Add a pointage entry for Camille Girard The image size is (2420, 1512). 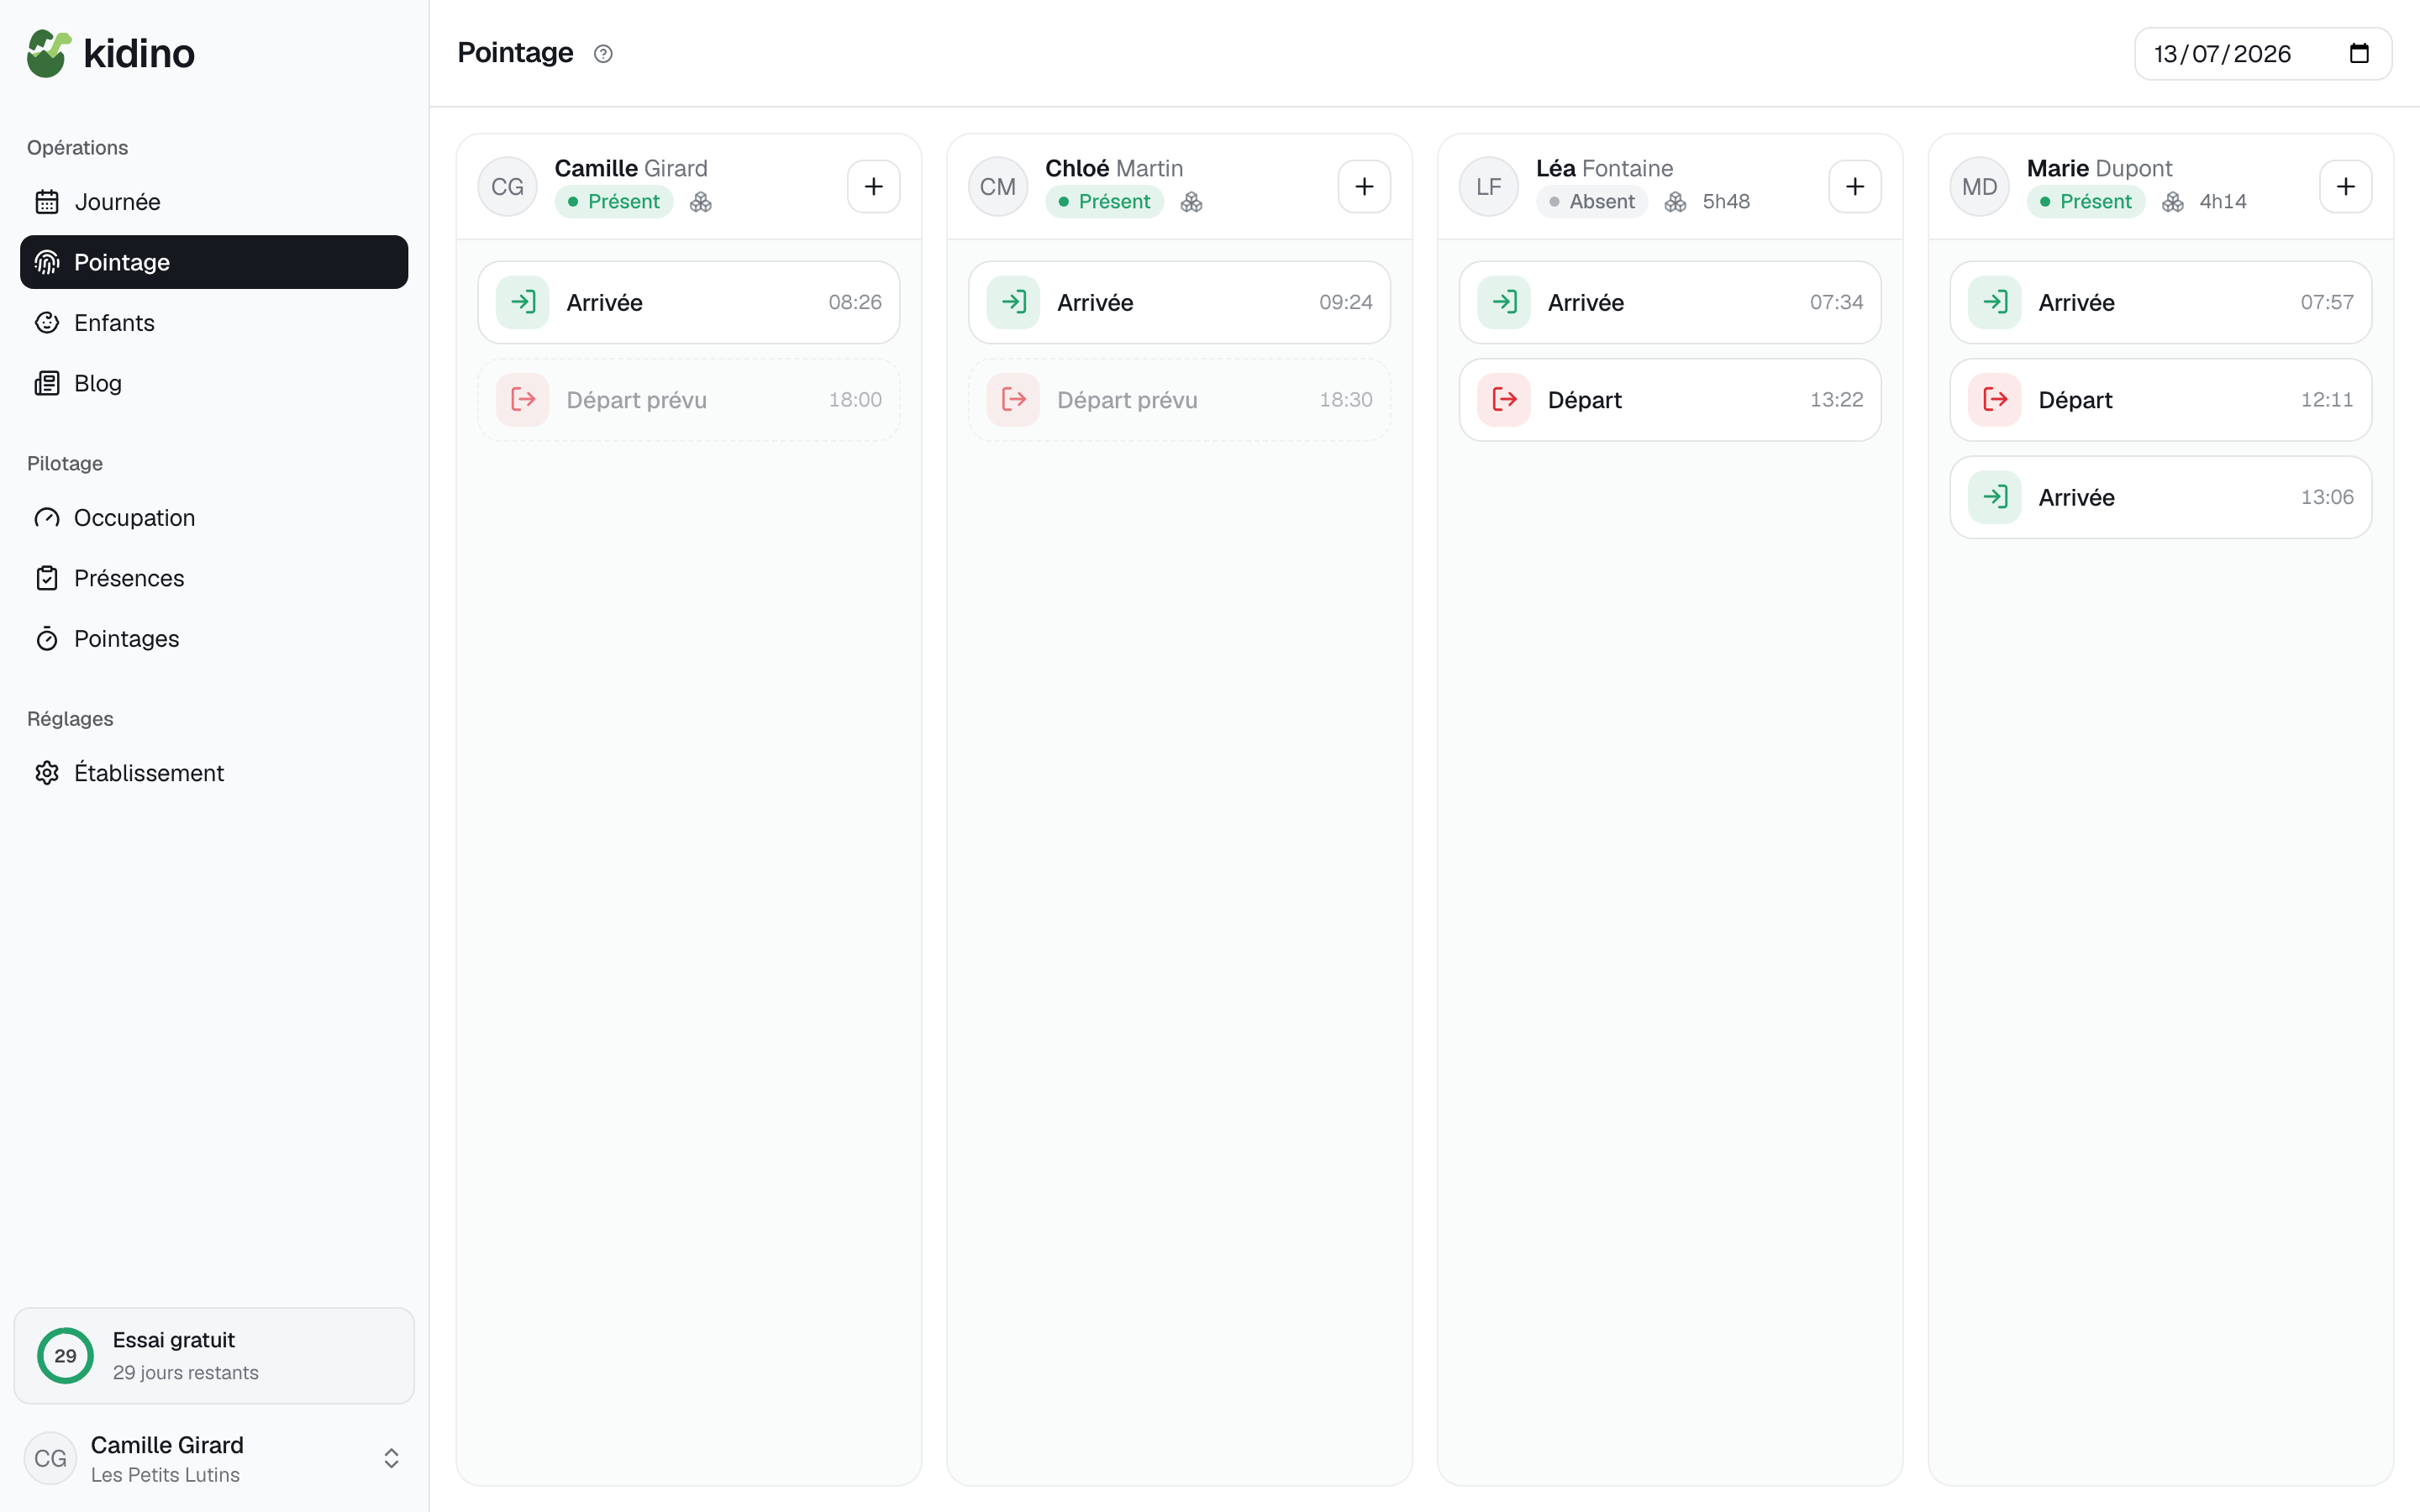pyautogui.click(x=873, y=187)
